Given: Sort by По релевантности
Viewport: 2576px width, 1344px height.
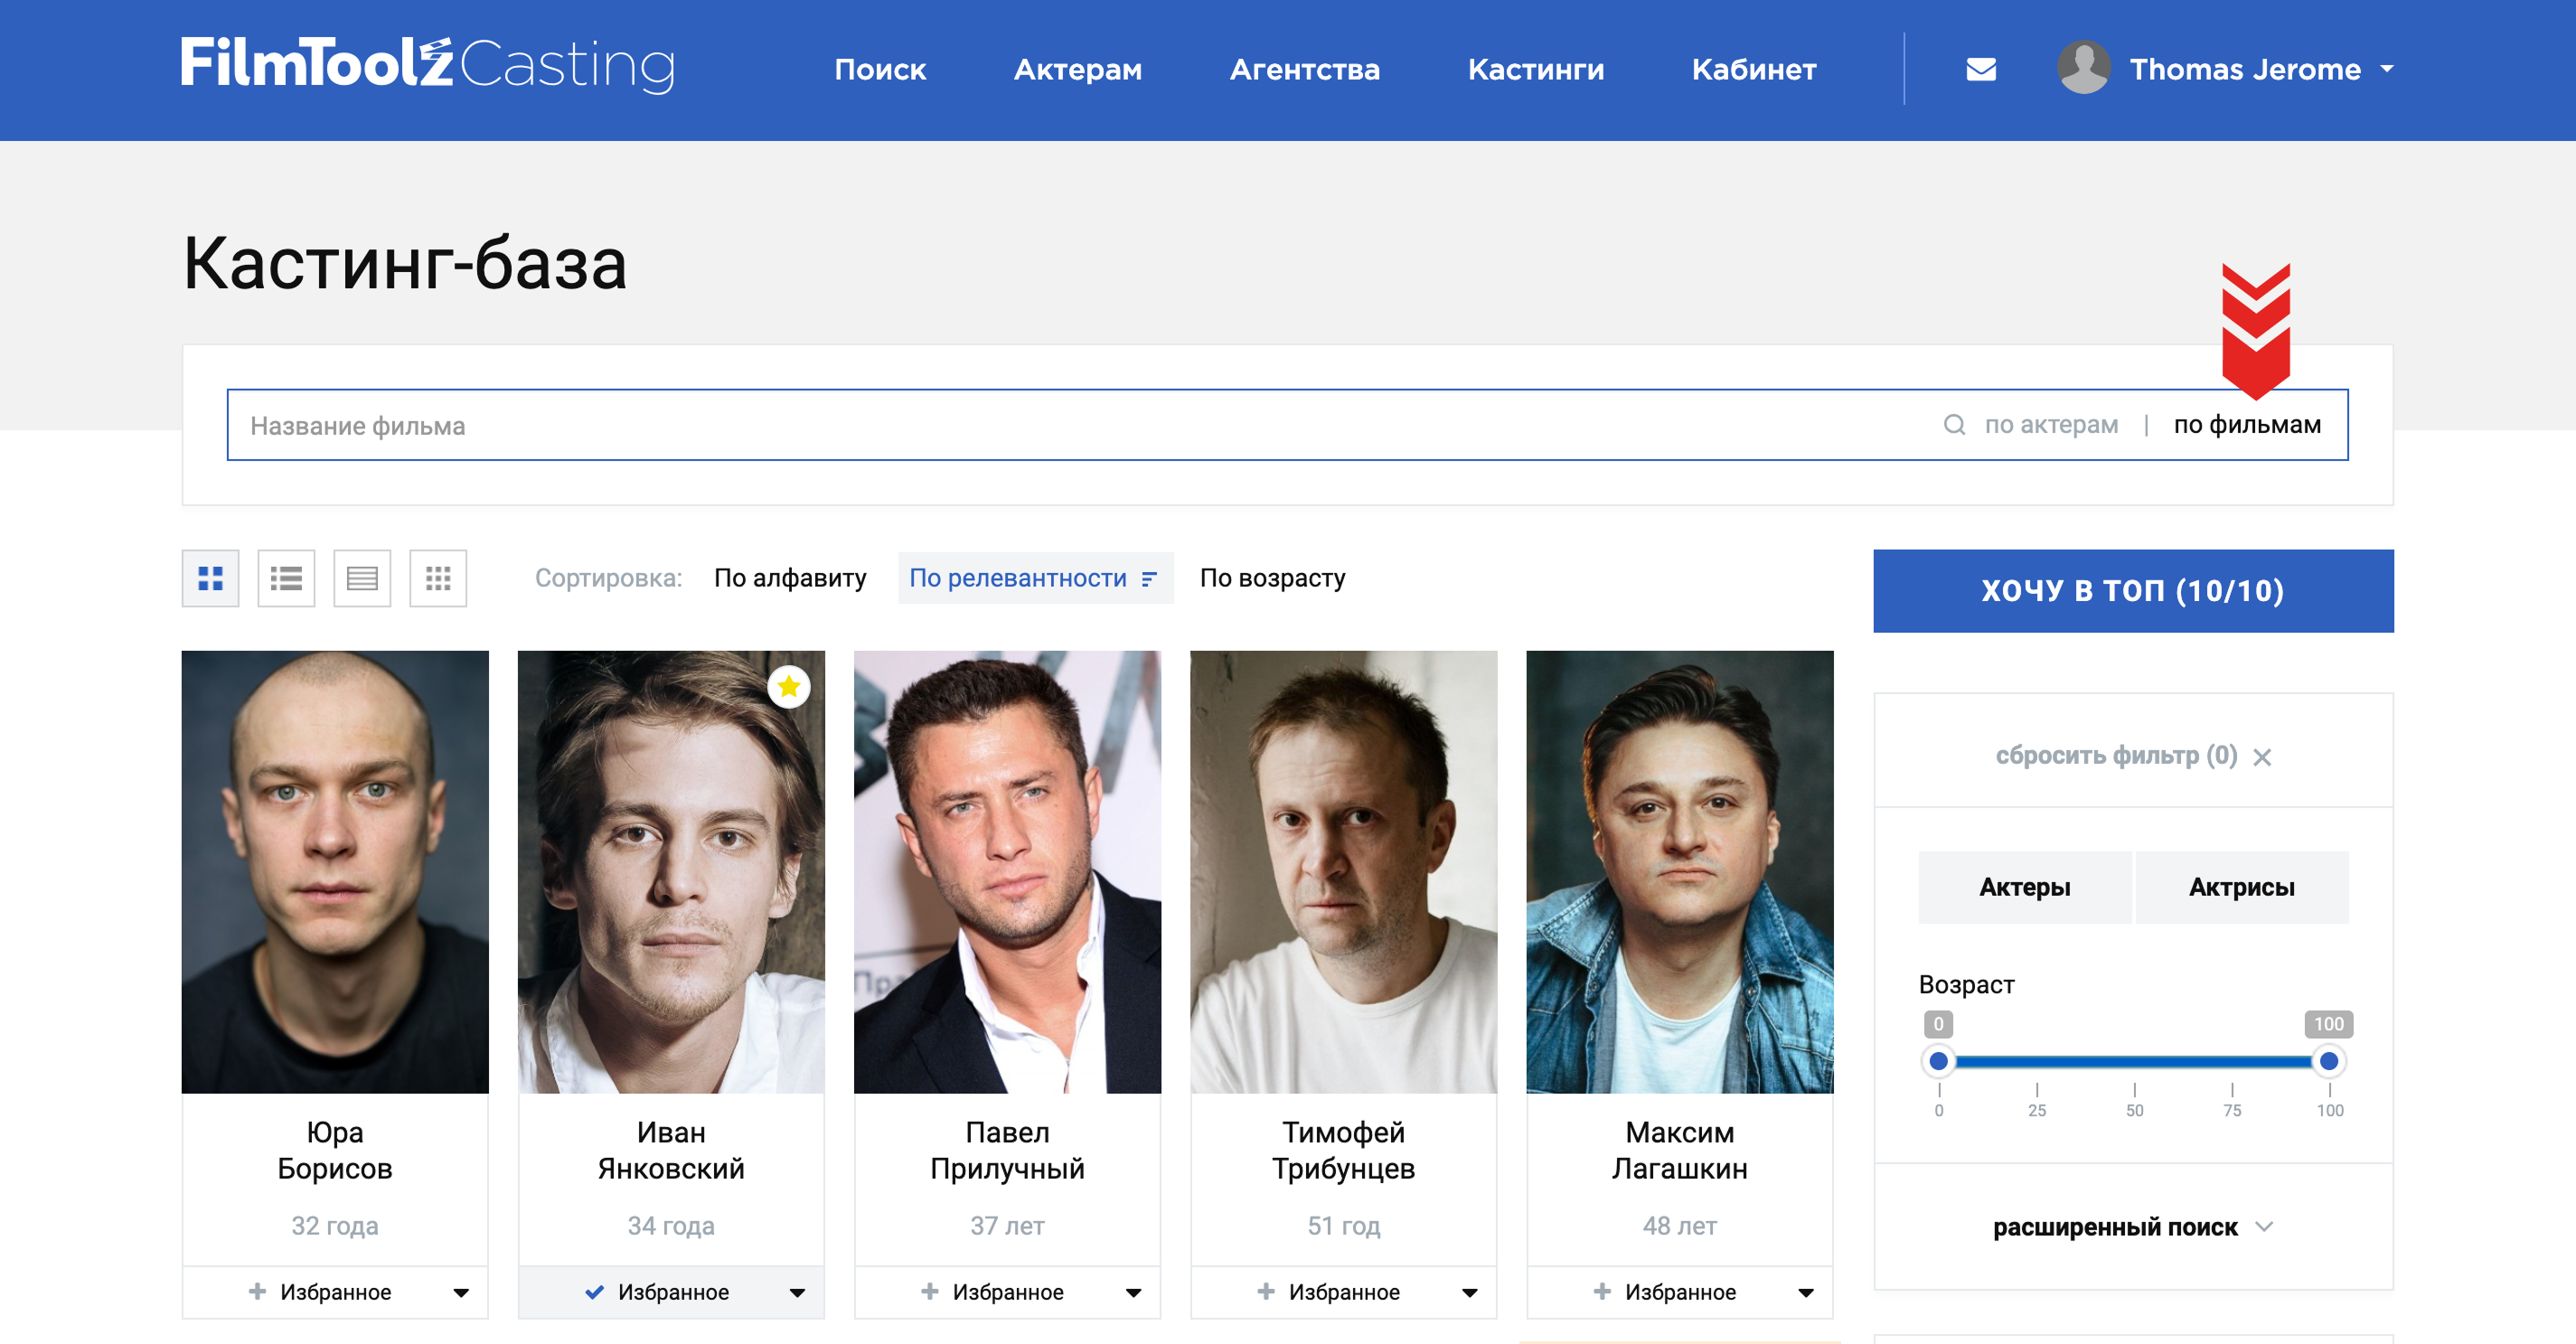Looking at the screenshot, I should pyautogui.click(x=1035, y=578).
